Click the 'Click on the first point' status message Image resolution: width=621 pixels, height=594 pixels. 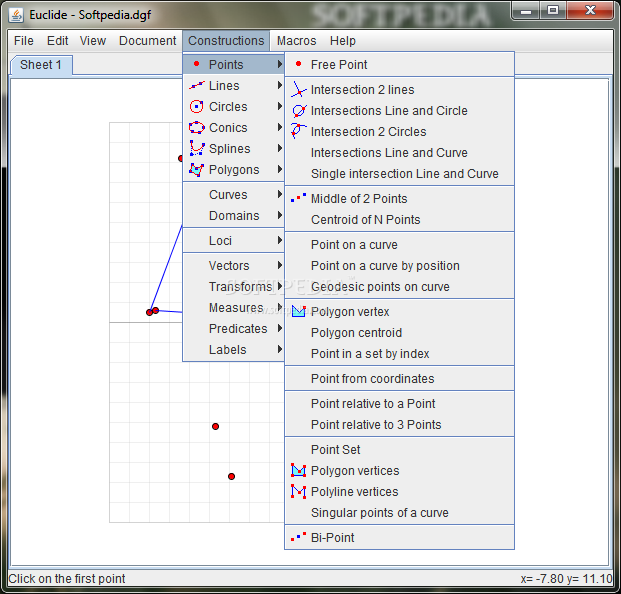(67, 579)
